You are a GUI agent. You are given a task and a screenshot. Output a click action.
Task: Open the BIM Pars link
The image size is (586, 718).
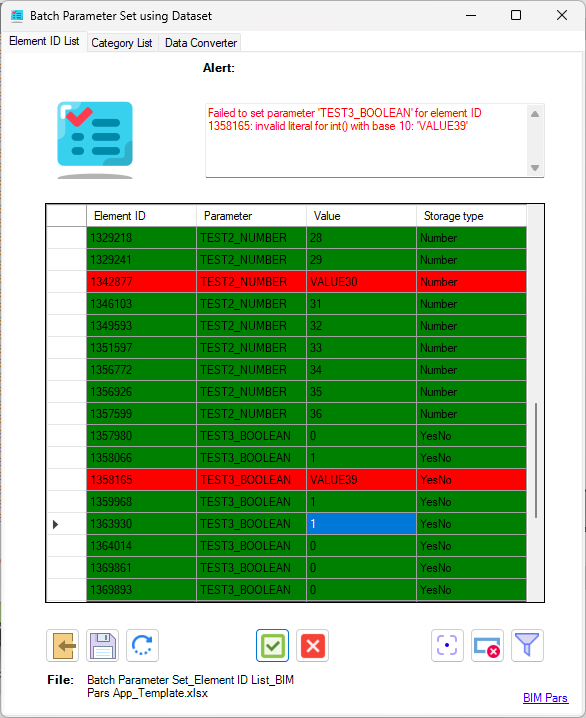click(x=546, y=698)
